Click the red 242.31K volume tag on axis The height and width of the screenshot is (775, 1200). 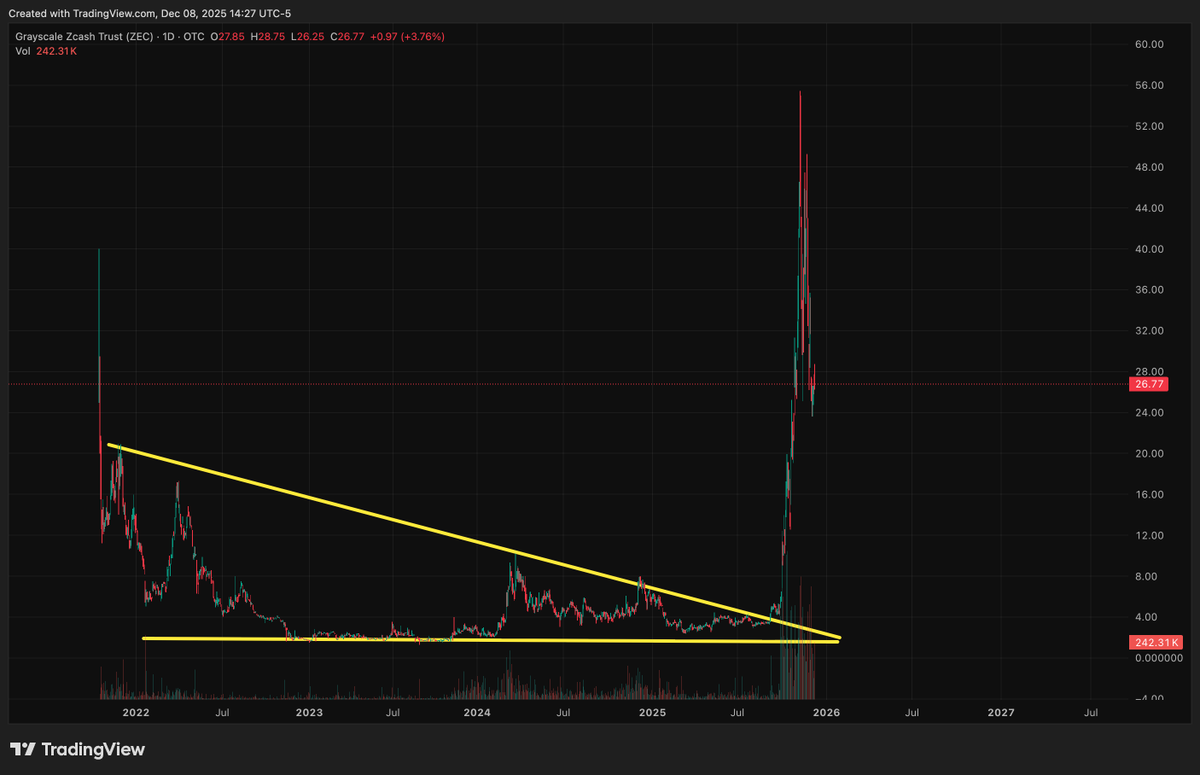[1156, 642]
